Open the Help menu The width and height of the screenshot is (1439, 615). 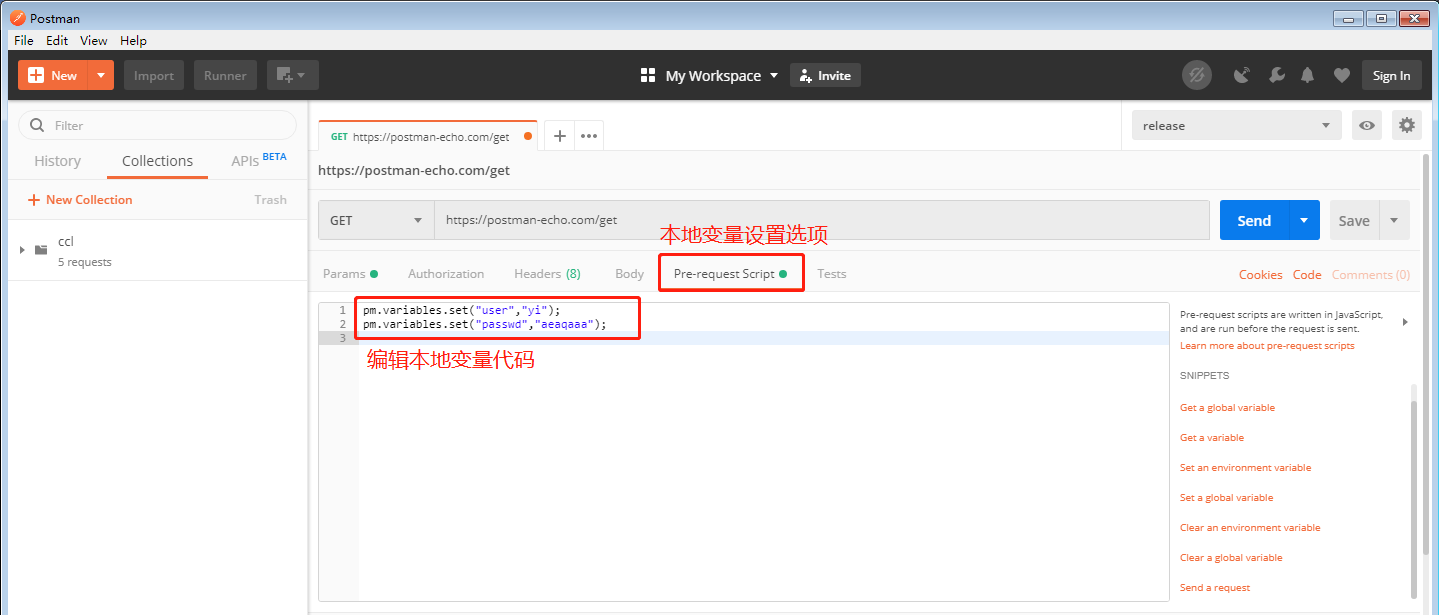[x=133, y=41]
